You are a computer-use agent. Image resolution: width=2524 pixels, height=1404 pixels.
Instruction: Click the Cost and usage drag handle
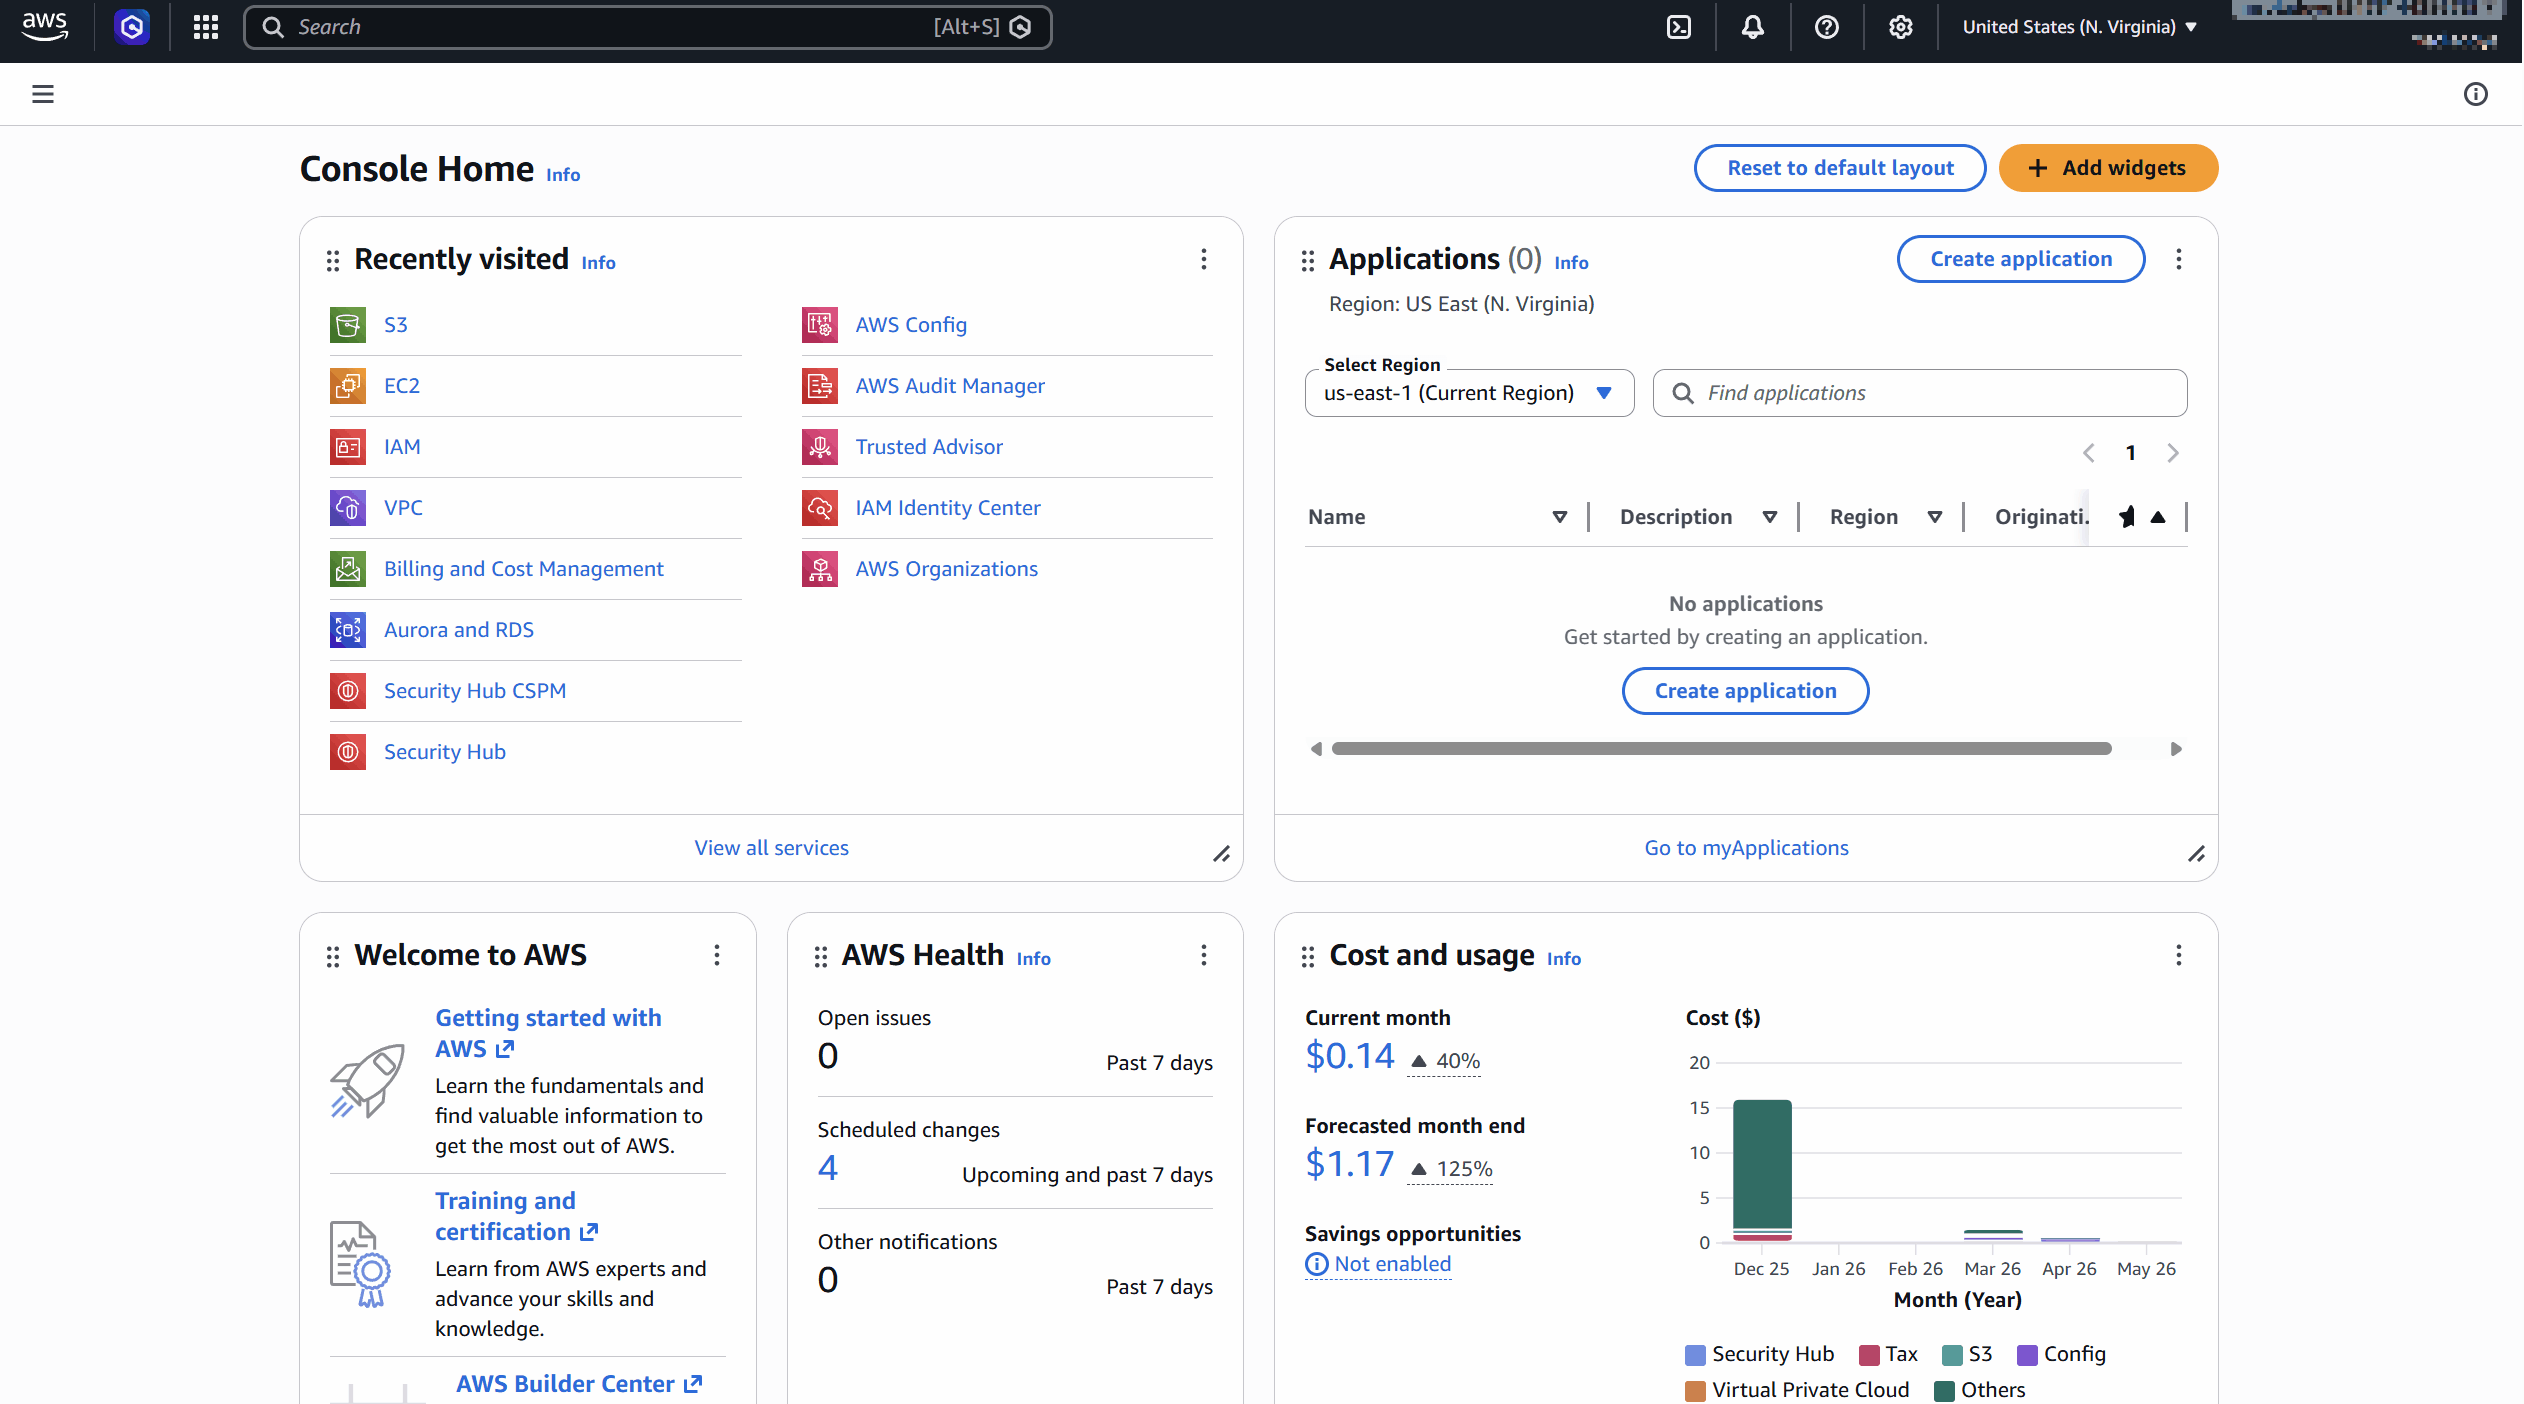pos(1308,957)
